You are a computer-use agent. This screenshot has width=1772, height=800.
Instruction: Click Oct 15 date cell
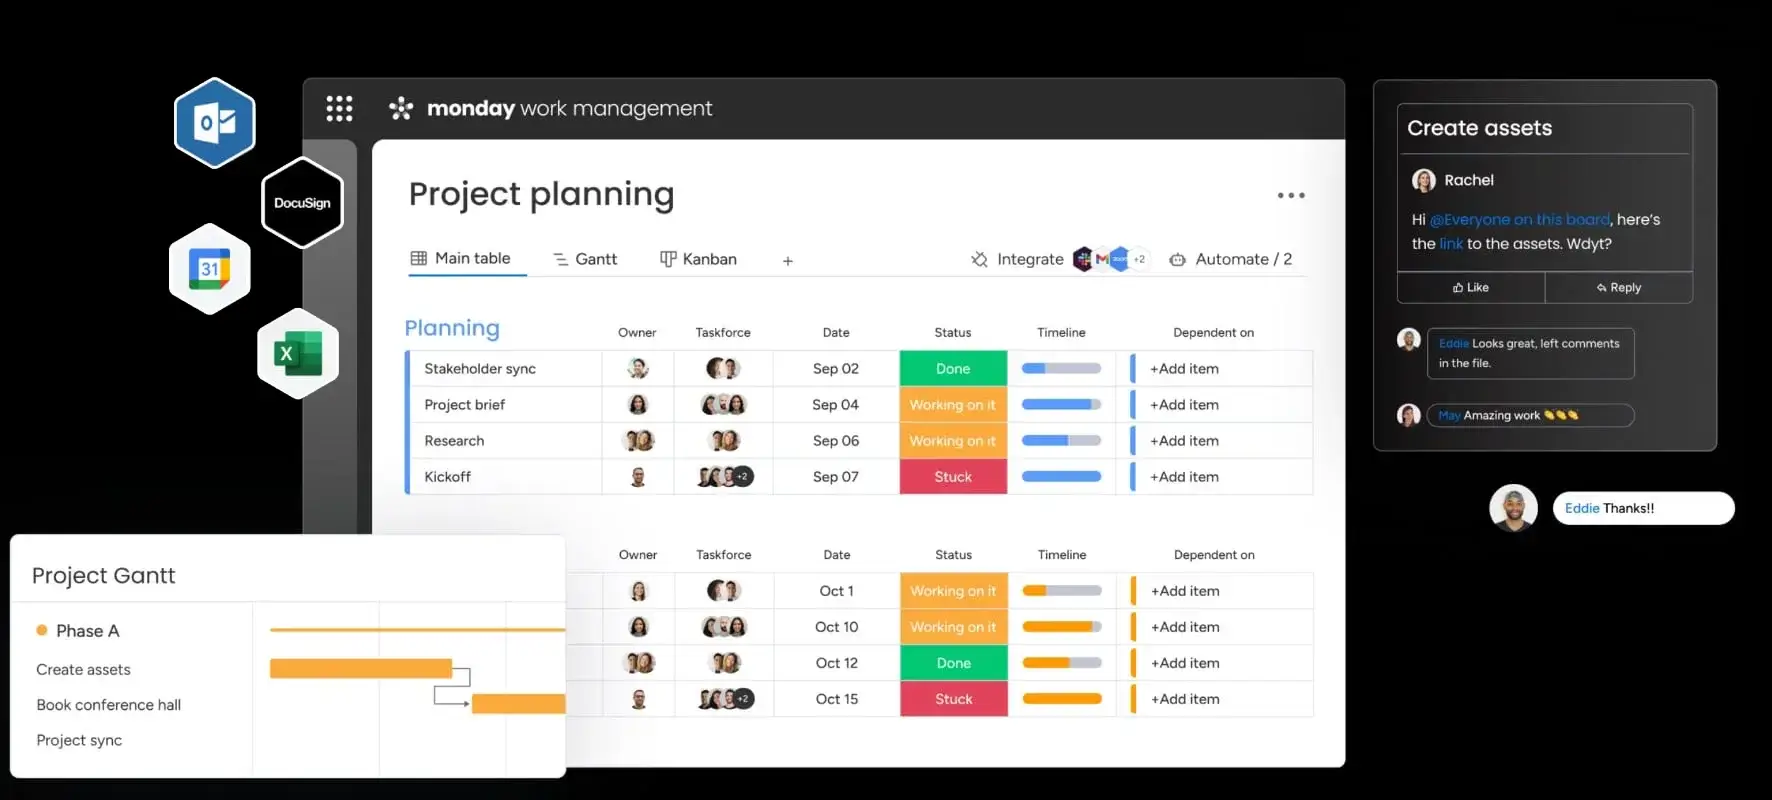click(x=837, y=699)
